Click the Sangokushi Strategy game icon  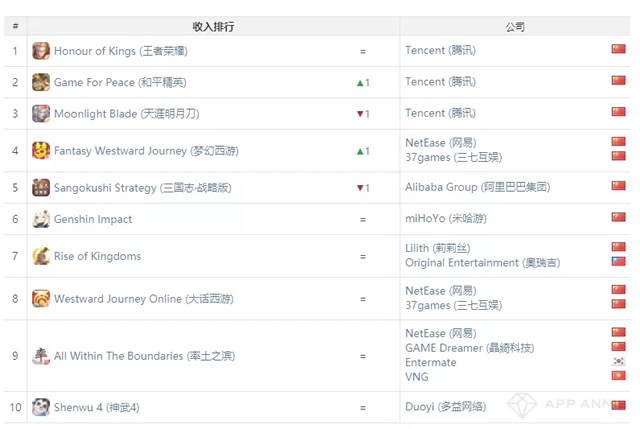(41, 187)
